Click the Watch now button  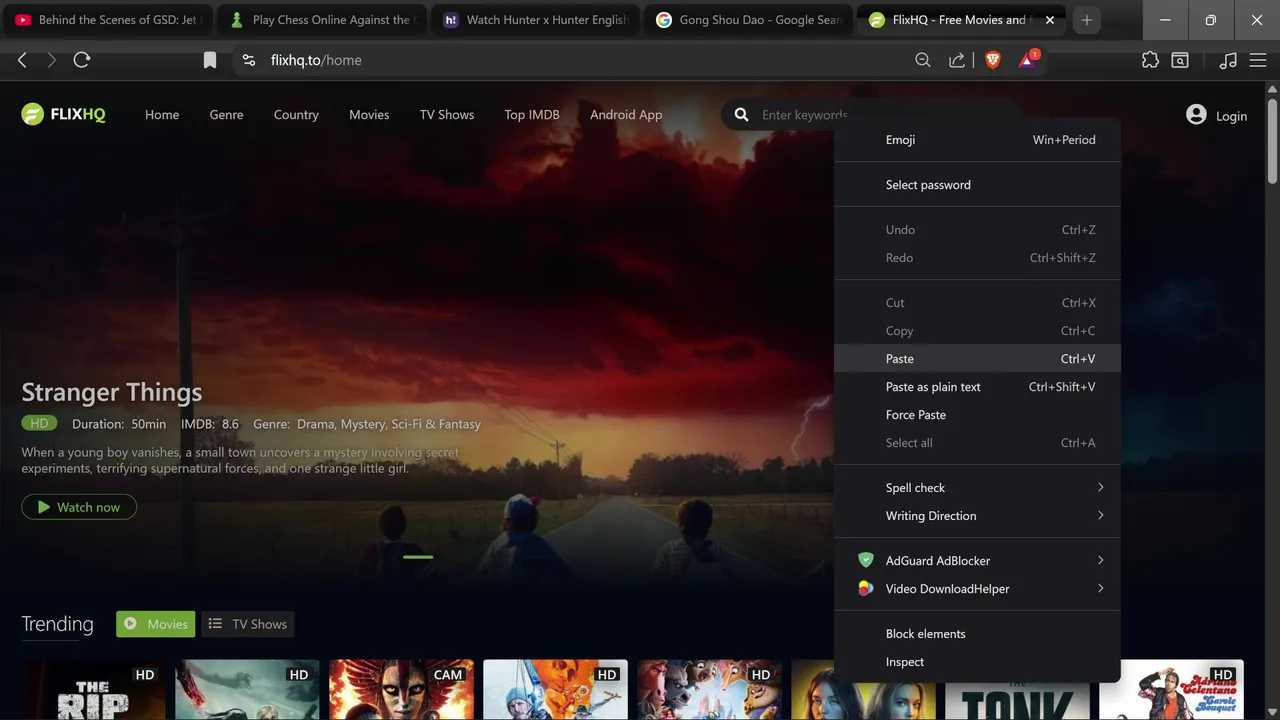point(79,507)
